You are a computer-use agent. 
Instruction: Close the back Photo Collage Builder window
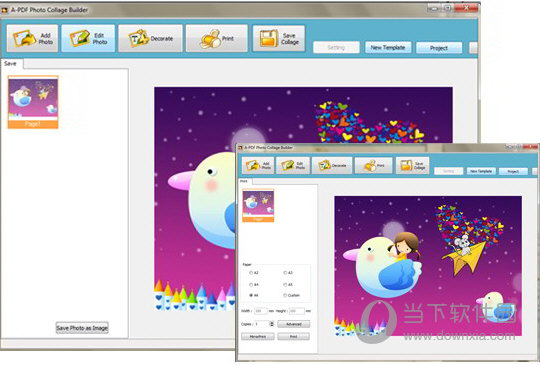click(467, 8)
